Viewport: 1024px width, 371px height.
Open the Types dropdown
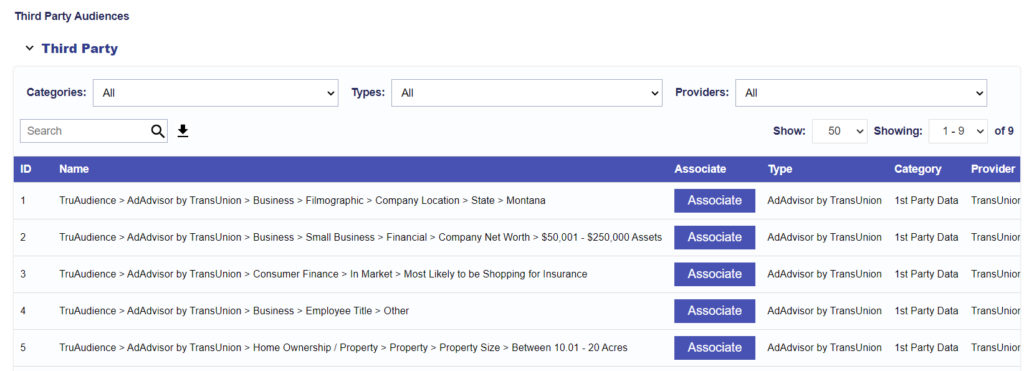click(x=526, y=93)
